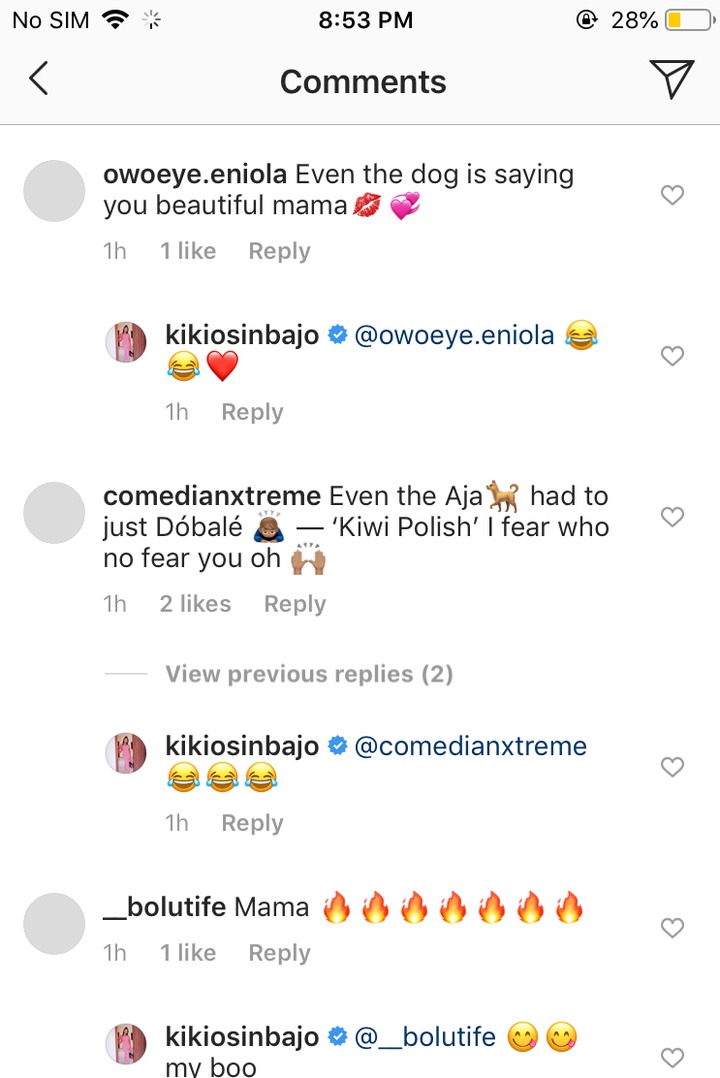Like owoeye.eniola's comment with heart

673,195
